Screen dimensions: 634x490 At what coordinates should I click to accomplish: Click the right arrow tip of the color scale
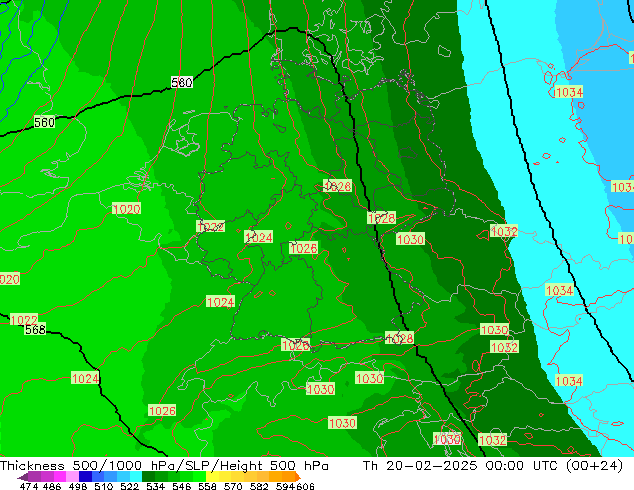click(x=300, y=478)
